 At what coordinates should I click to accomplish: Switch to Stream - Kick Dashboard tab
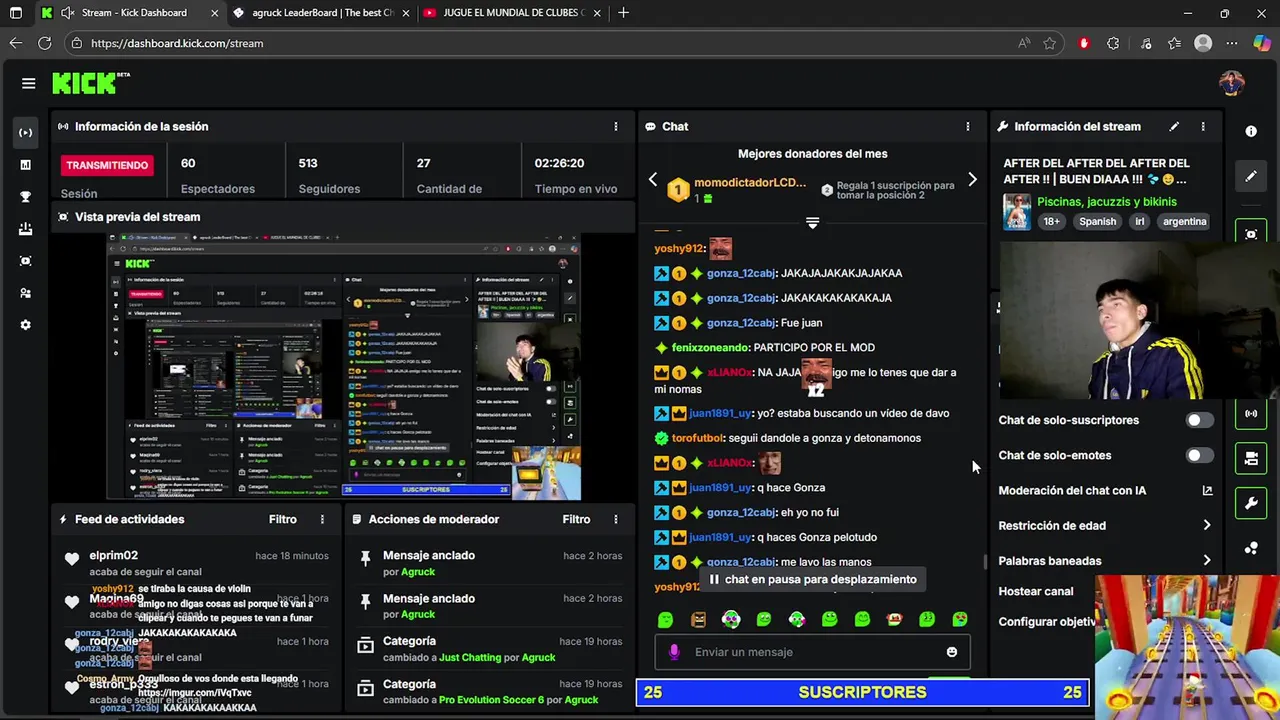132,13
